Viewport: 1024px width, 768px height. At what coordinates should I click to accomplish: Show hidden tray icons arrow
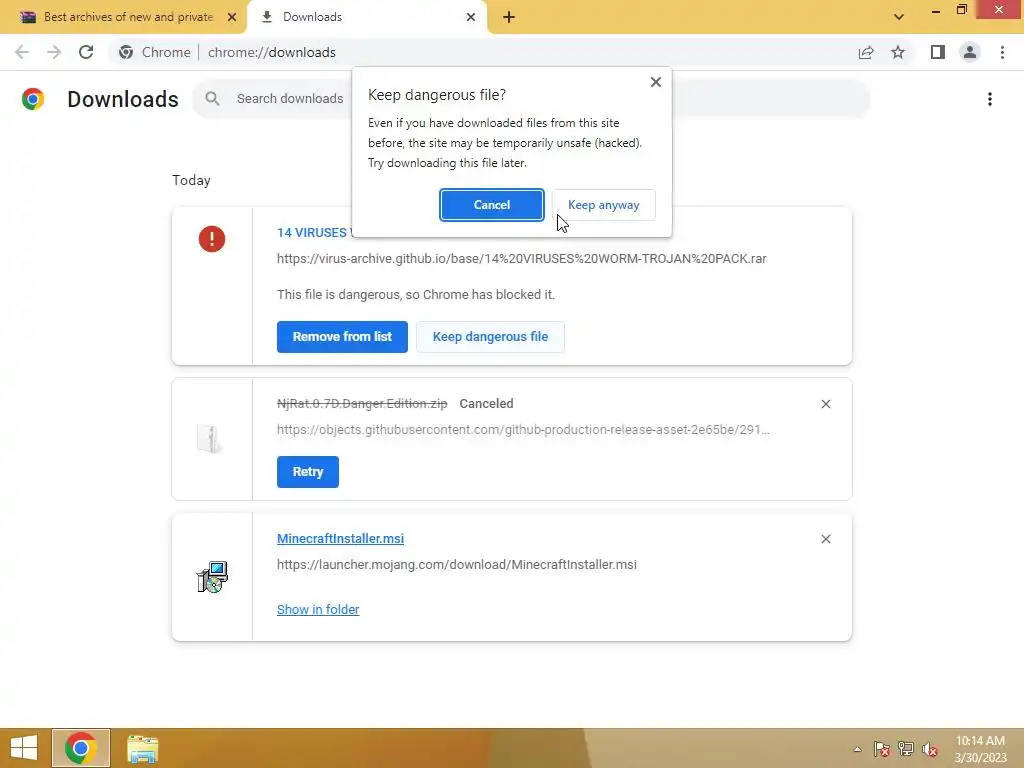click(x=857, y=749)
